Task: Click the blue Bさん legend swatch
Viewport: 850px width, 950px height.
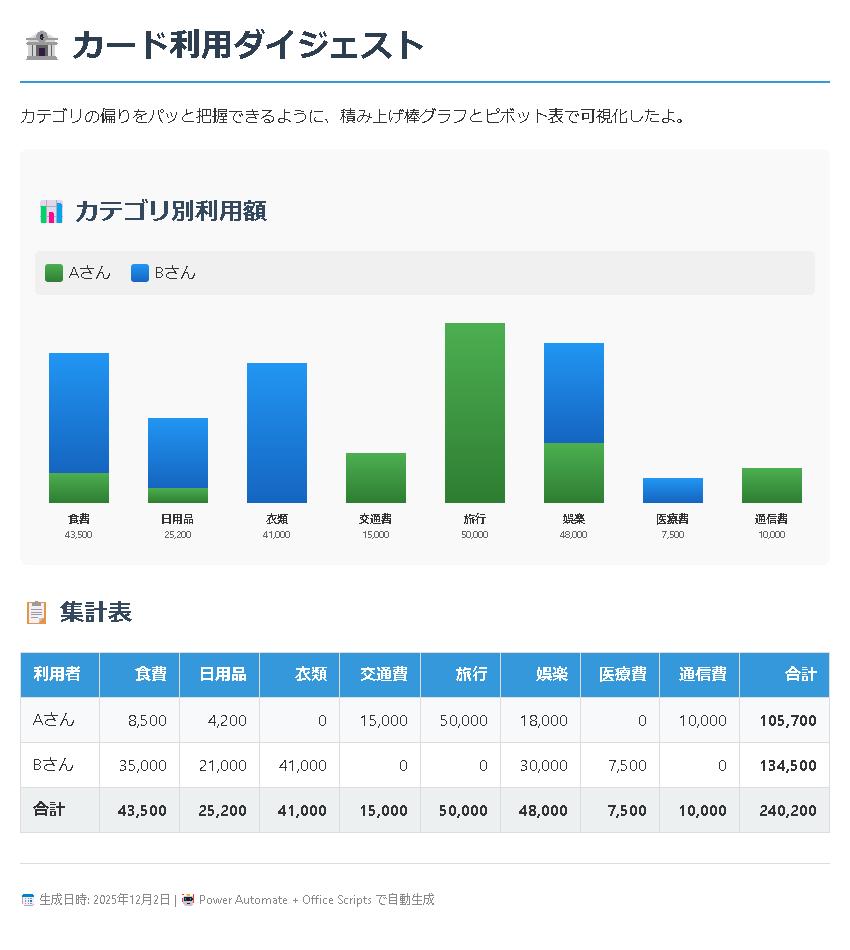Action: [140, 273]
